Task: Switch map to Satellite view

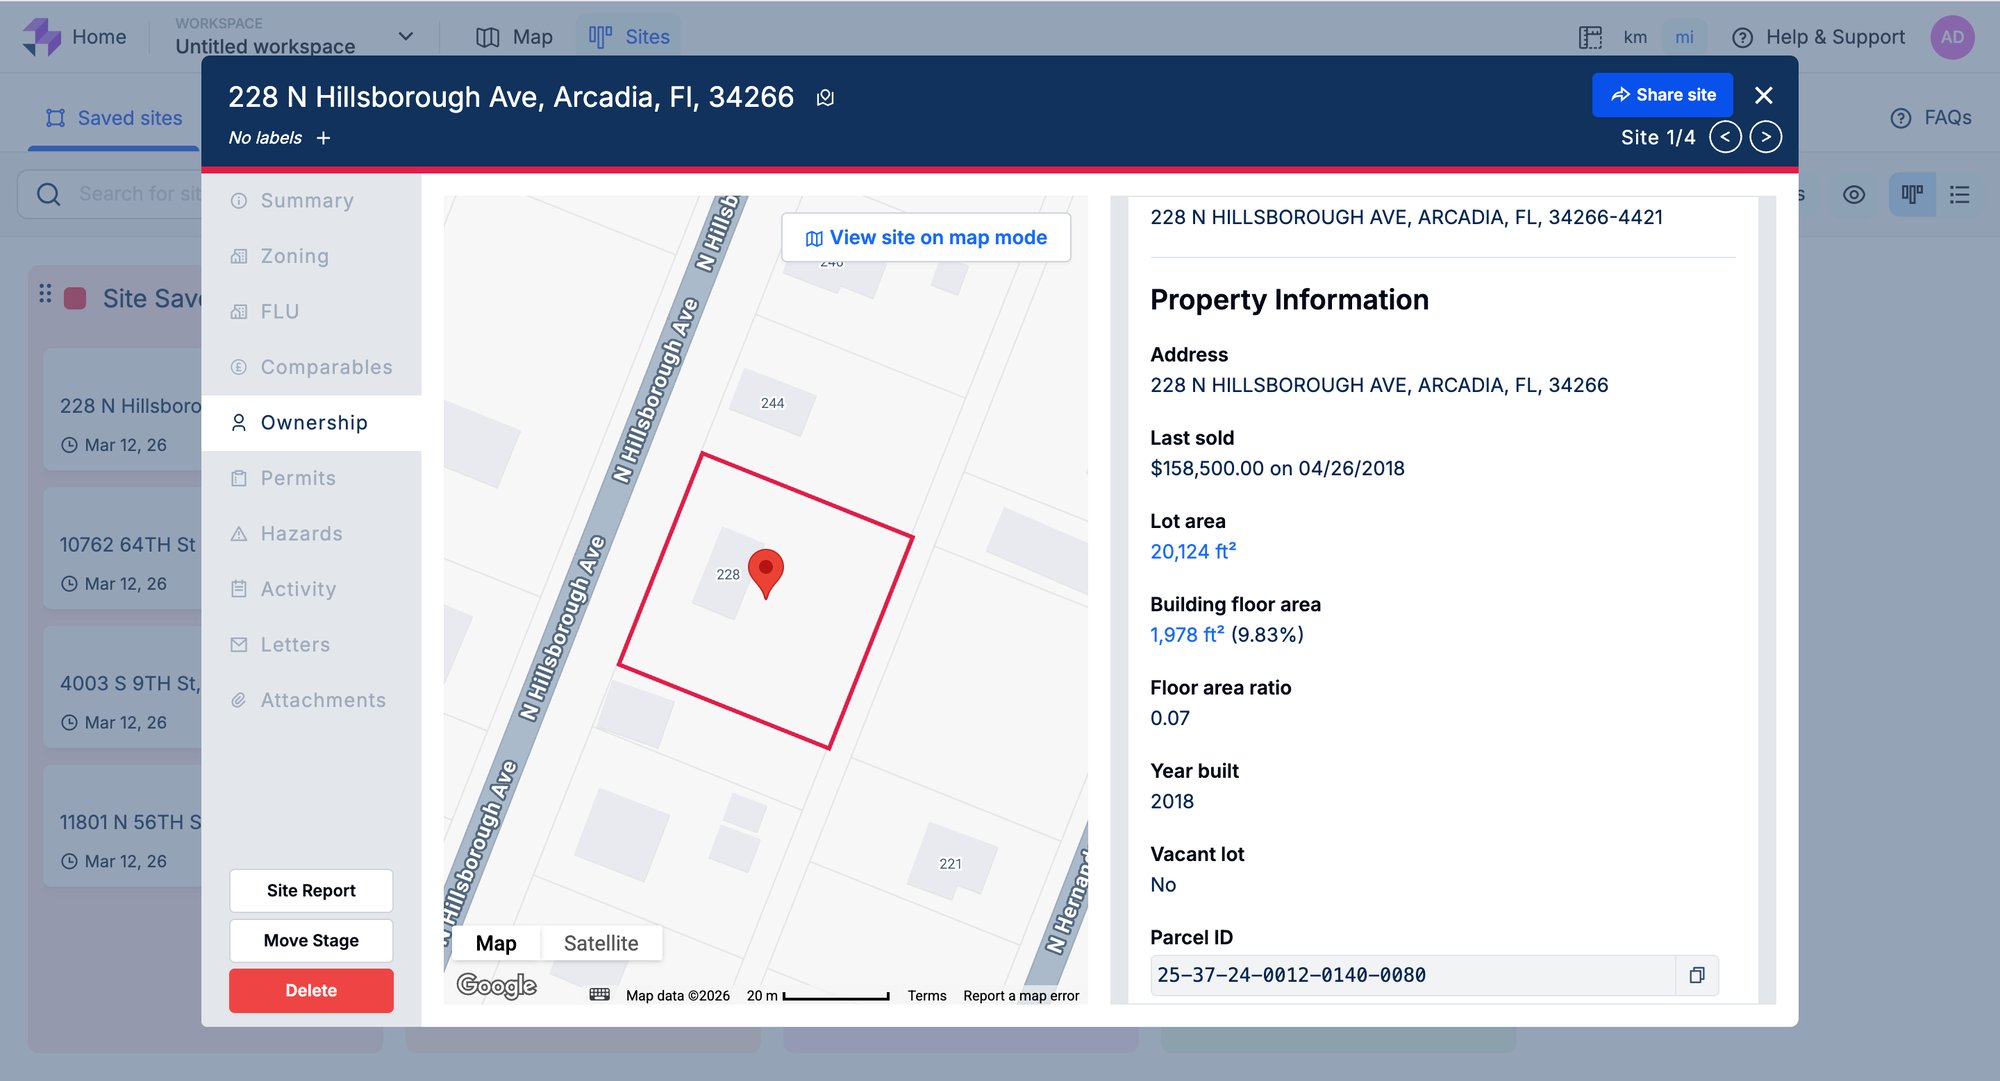Action: (x=600, y=943)
